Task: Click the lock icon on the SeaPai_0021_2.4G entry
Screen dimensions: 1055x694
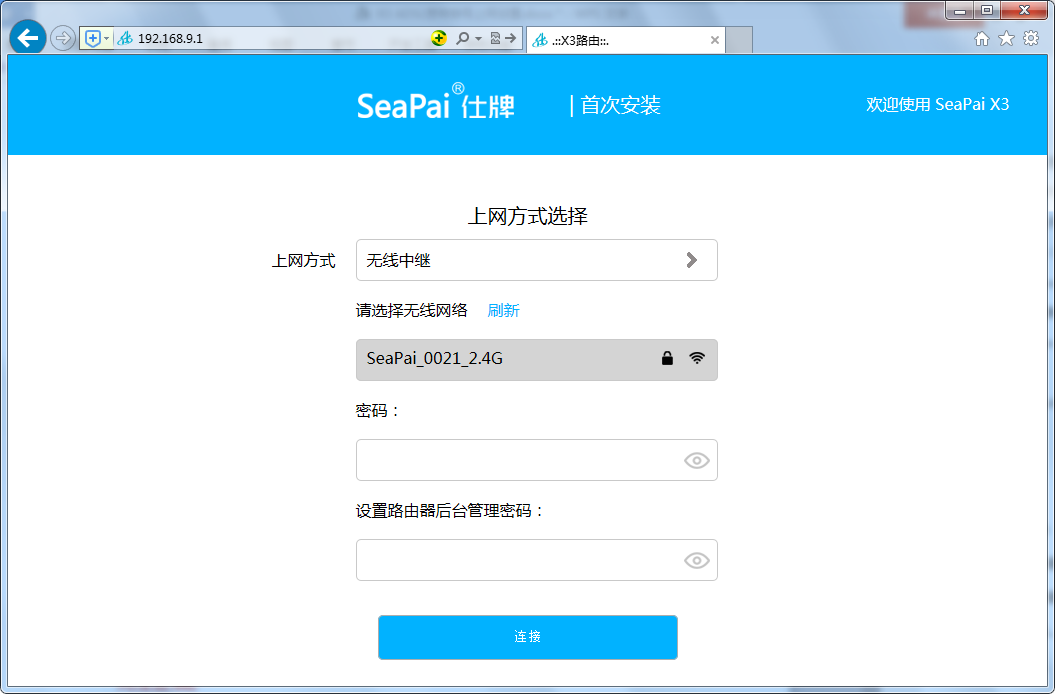Action: tap(666, 359)
